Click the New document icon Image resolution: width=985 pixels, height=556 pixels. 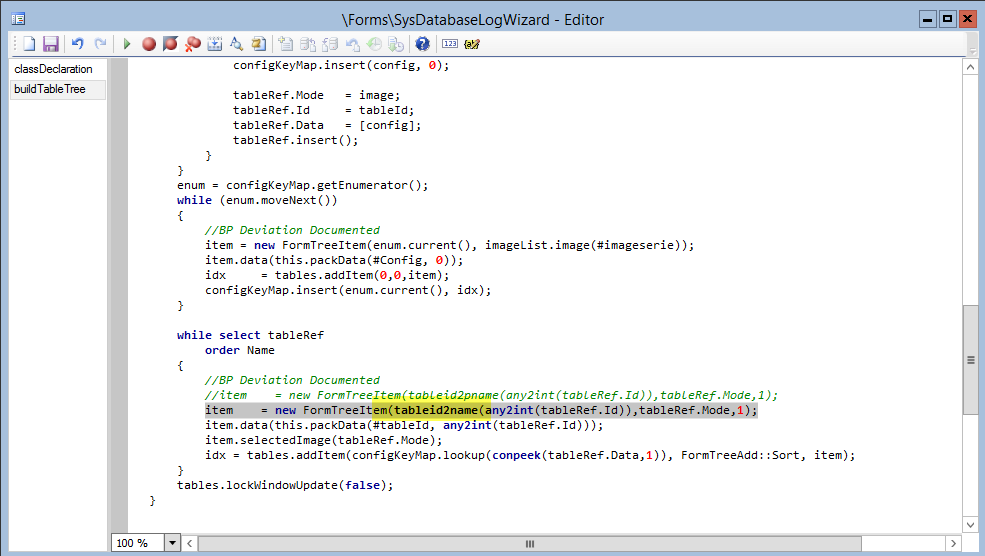click(29, 44)
